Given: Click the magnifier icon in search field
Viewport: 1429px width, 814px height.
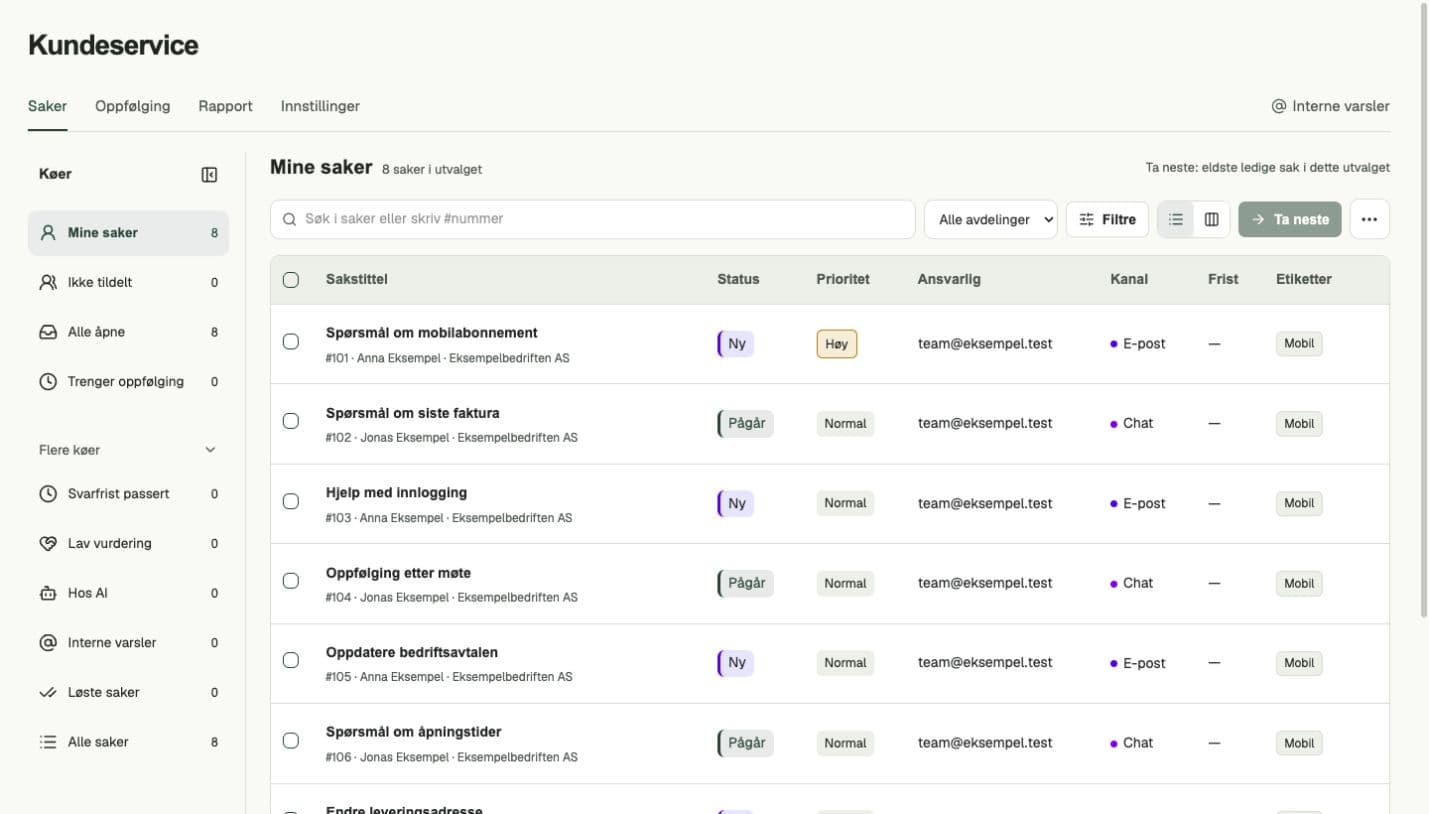Looking at the screenshot, I should pyautogui.click(x=290, y=219).
